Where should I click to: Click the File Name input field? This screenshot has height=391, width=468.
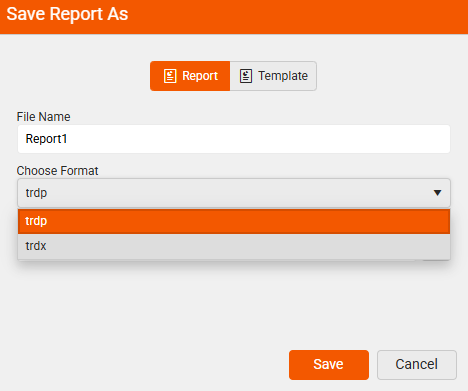coord(234,139)
